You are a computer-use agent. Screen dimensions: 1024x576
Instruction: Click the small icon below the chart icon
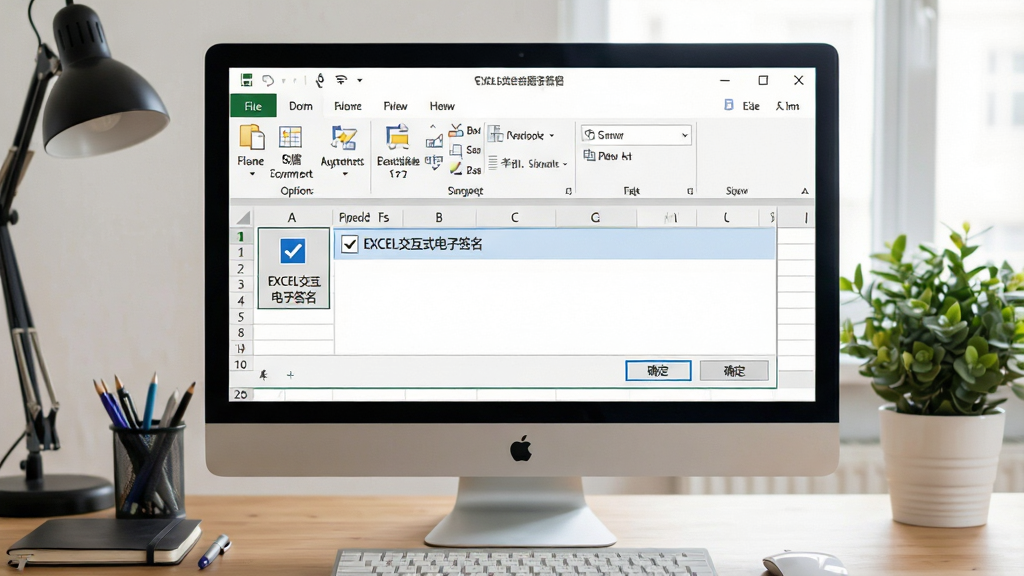pyautogui.click(x=434, y=162)
